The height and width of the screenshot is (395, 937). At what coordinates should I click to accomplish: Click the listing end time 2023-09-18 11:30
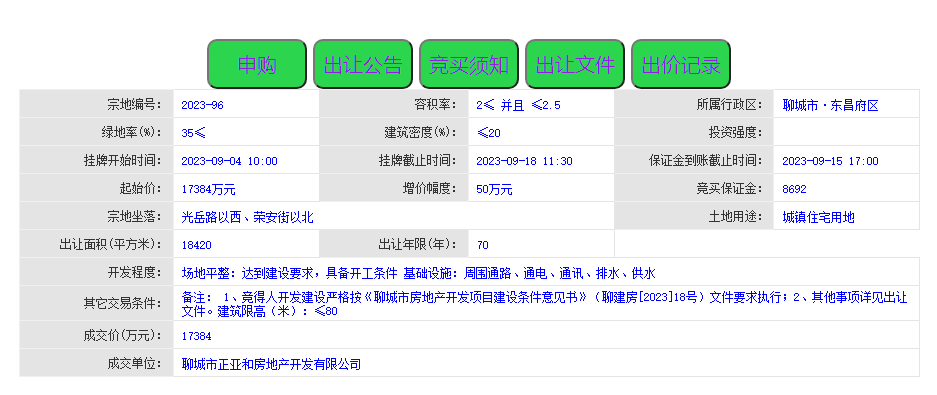[524, 161]
